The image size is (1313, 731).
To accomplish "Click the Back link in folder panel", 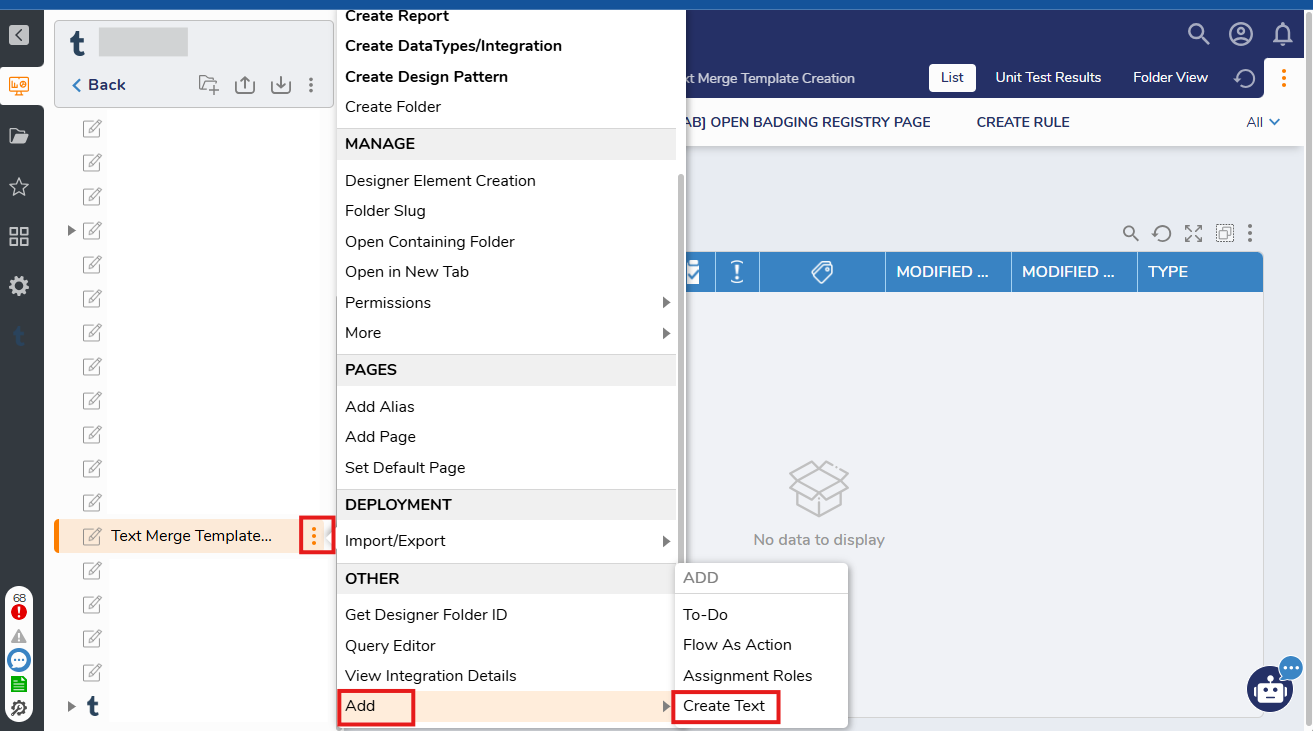I will [x=99, y=85].
